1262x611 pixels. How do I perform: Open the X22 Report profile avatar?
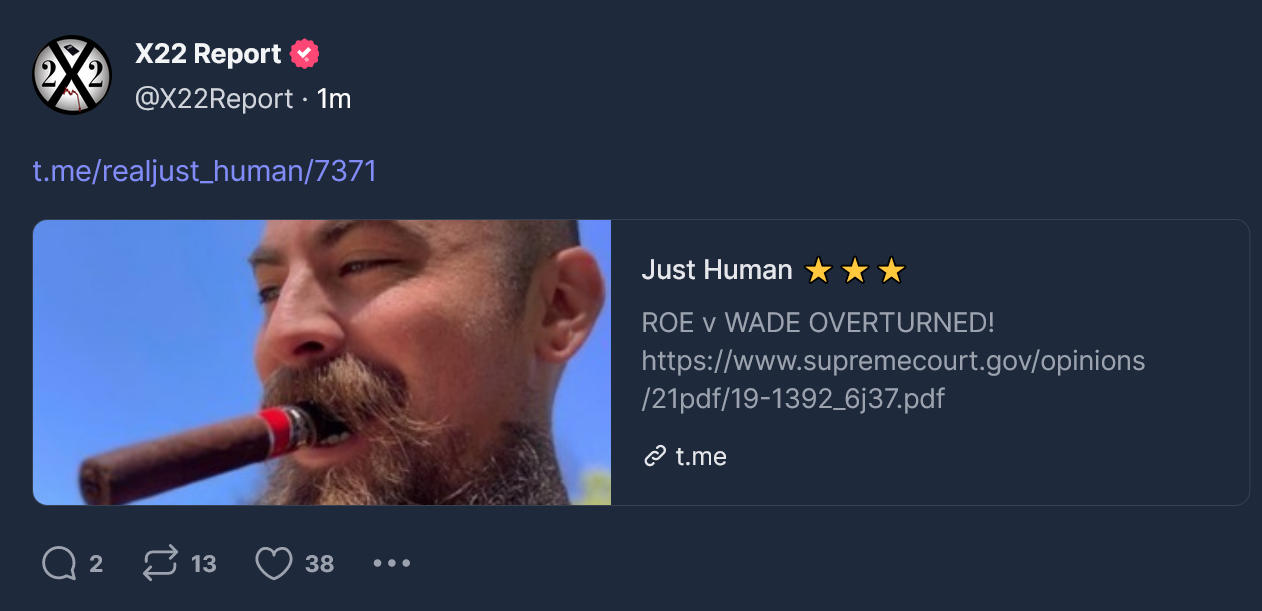[72, 75]
